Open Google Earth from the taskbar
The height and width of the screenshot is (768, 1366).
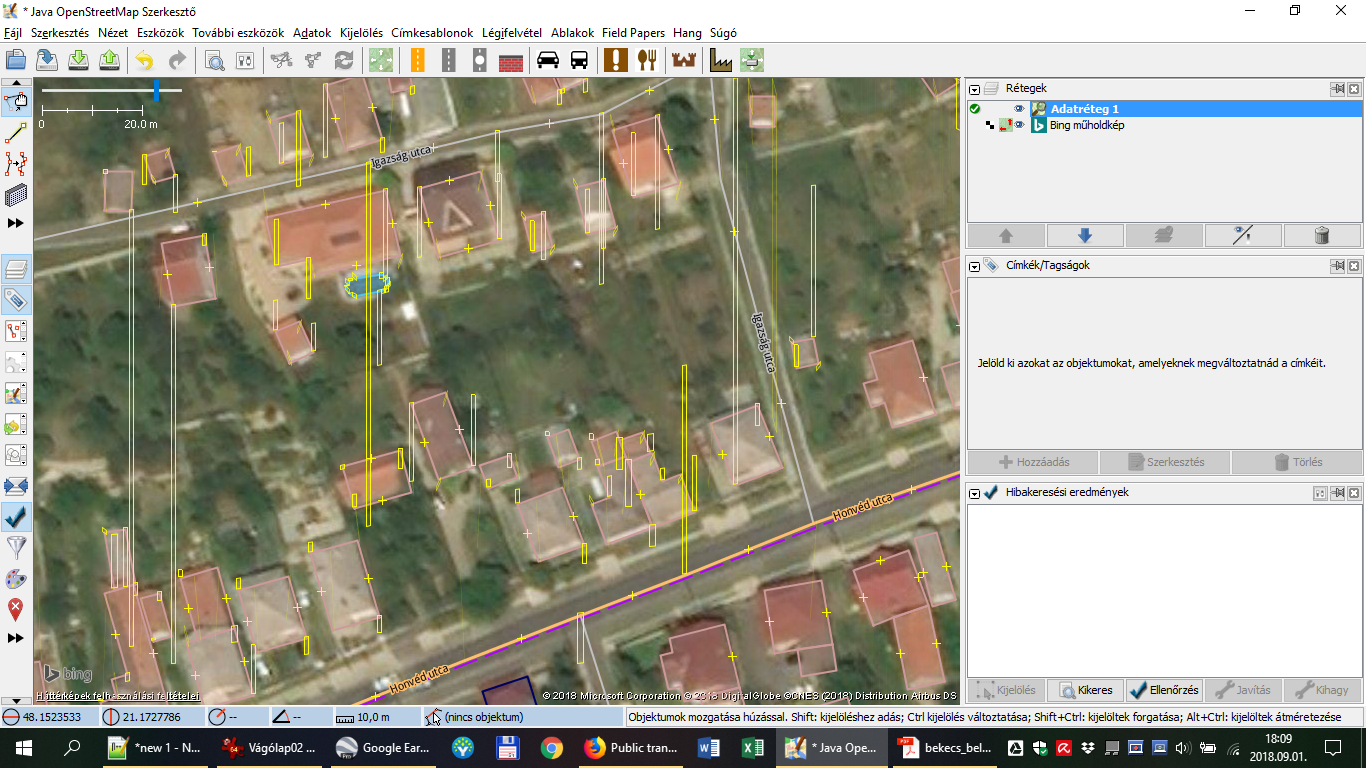point(385,747)
